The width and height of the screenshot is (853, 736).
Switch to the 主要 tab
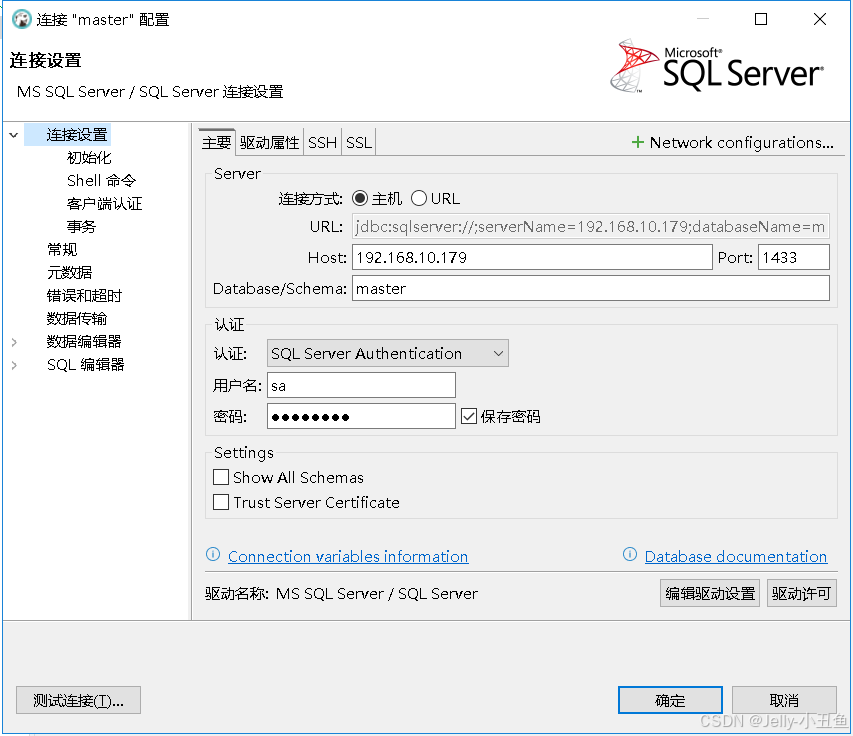217,143
